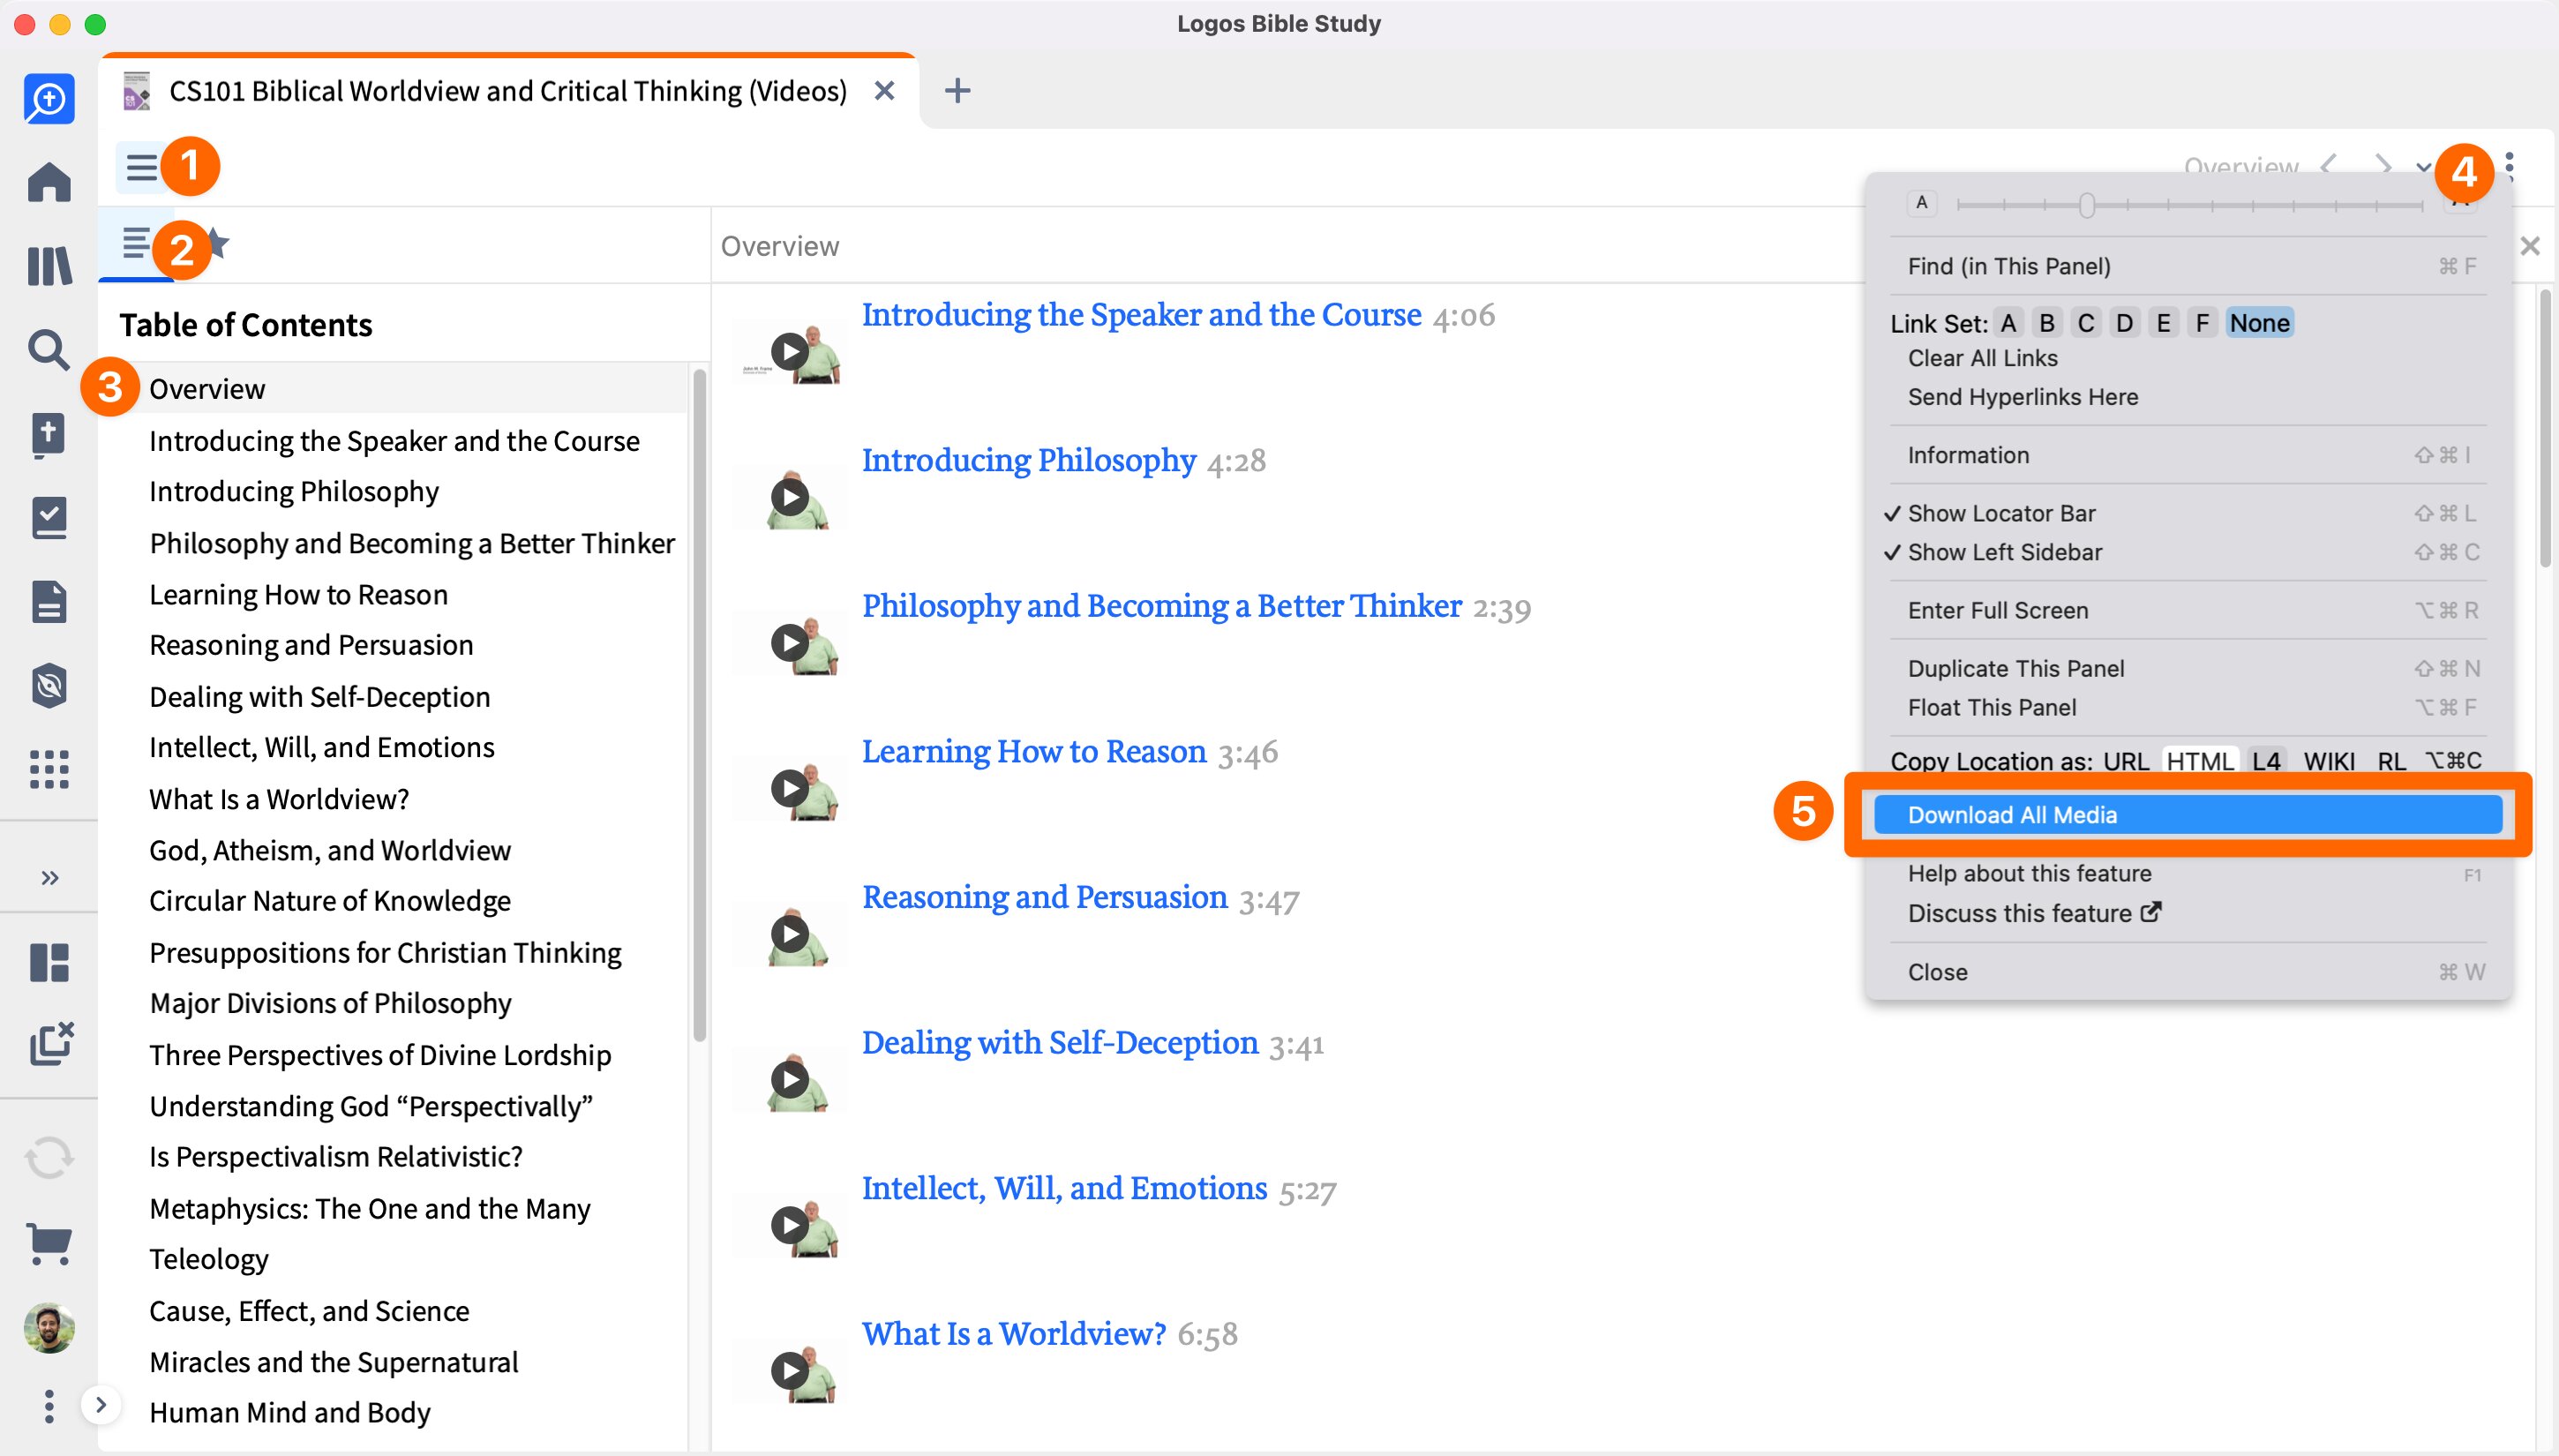Click the Table of Contents scrollbar
The height and width of the screenshot is (1456, 2559).
pos(699,706)
